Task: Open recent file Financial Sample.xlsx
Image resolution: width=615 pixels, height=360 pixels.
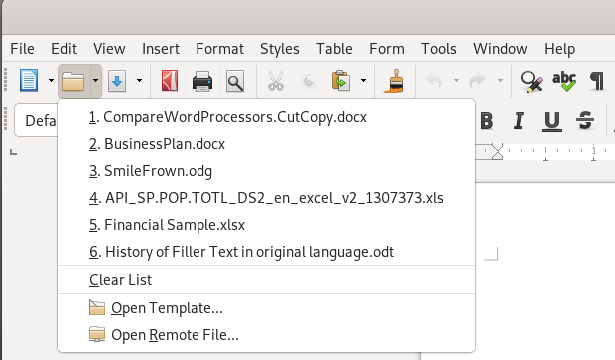Action: tap(266, 225)
